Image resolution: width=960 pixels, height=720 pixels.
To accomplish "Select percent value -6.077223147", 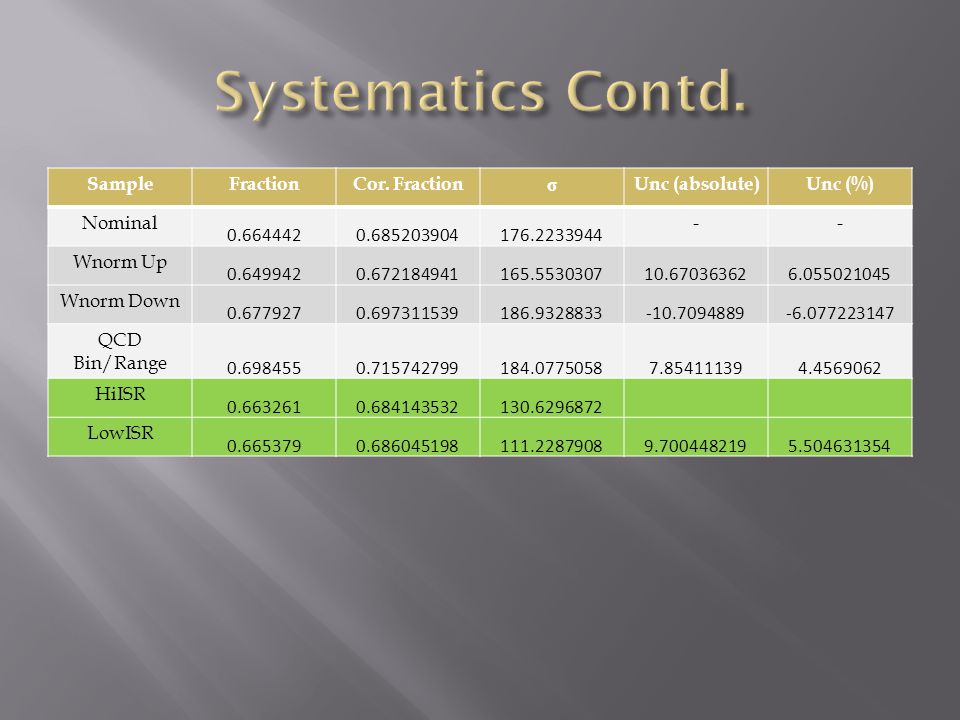I will pyautogui.click(x=840, y=313).
